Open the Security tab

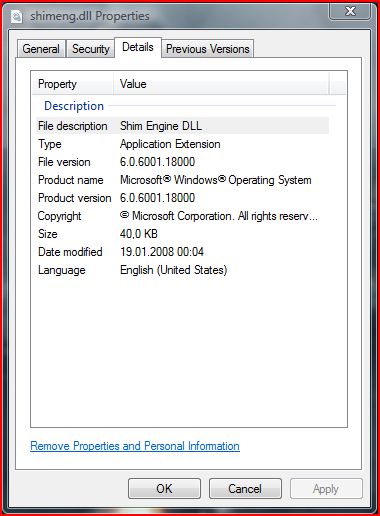[x=91, y=49]
